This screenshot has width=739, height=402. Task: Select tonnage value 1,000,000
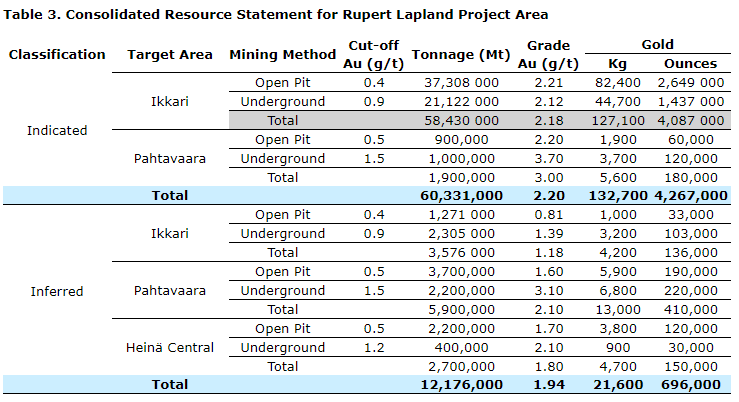tap(461, 159)
